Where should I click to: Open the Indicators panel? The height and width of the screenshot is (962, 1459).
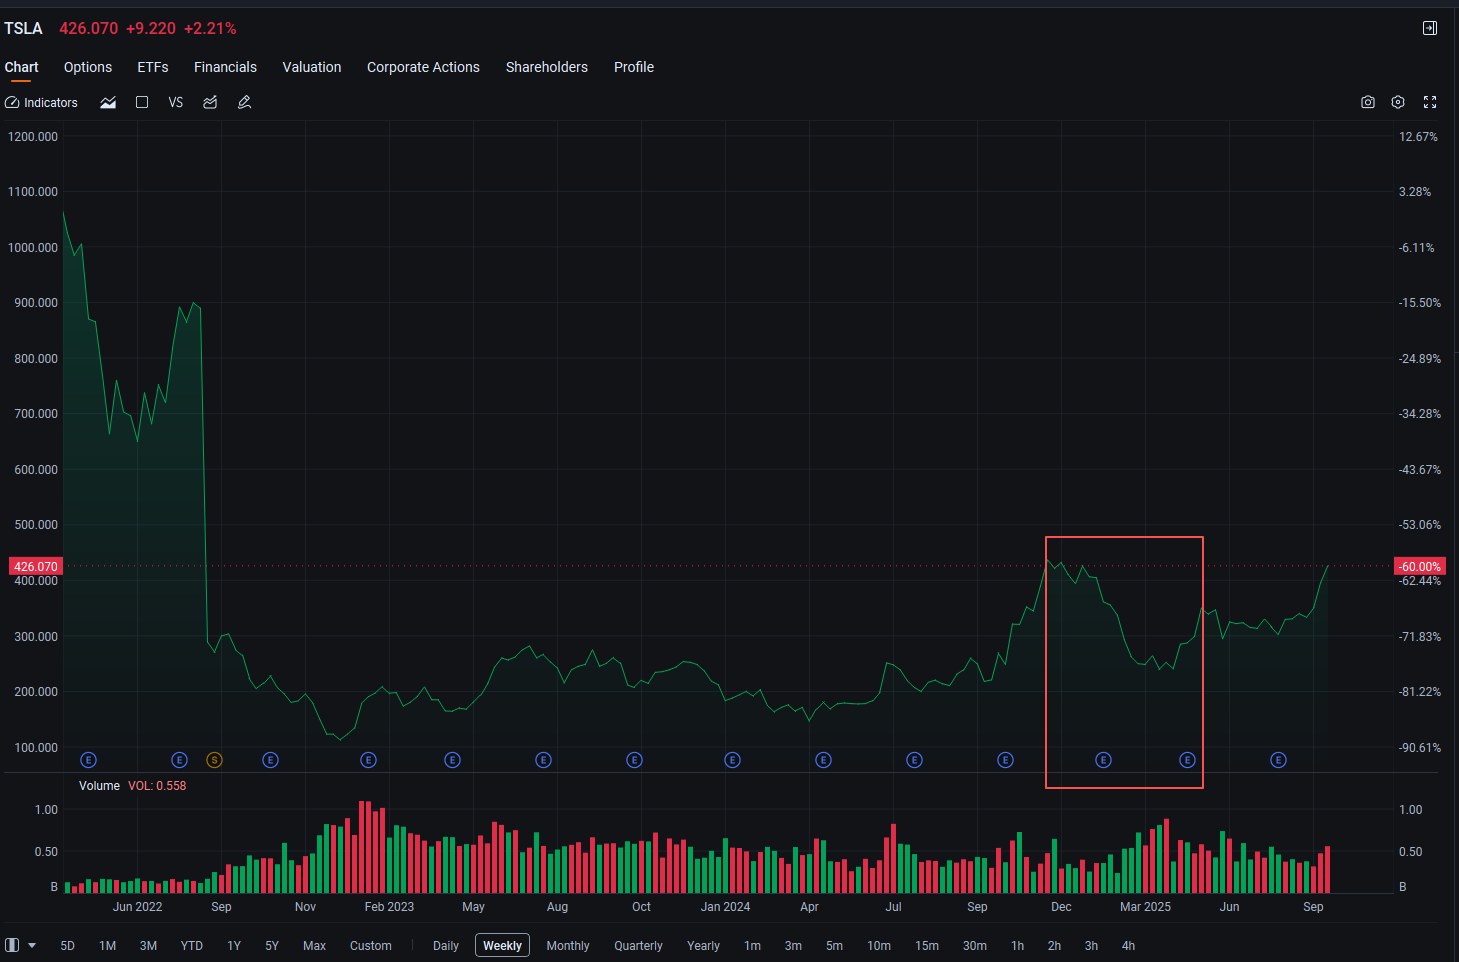[x=41, y=103]
